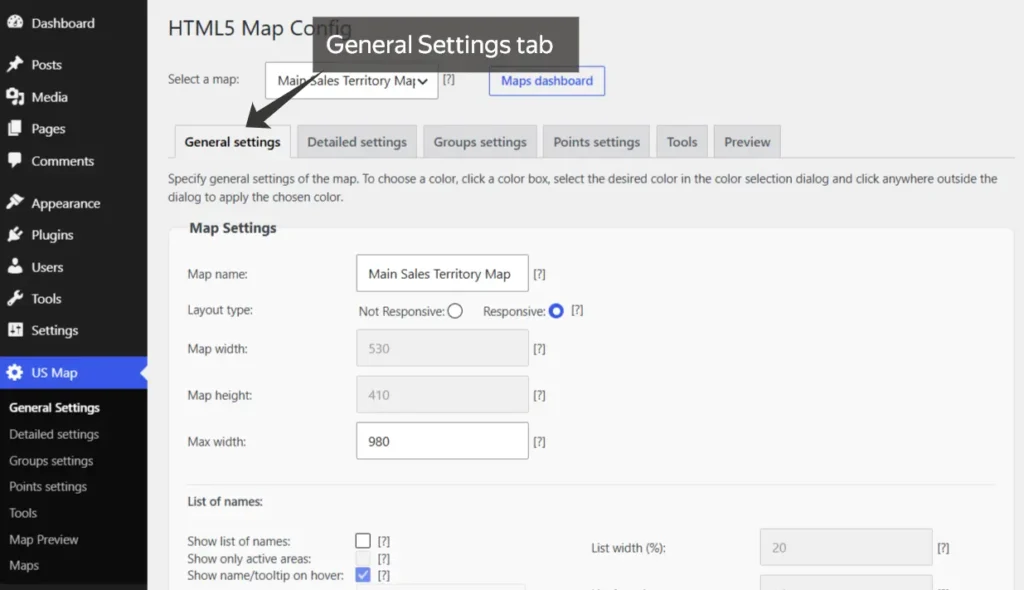Open Dashboard via its gauge icon

pyautogui.click(x=15, y=22)
